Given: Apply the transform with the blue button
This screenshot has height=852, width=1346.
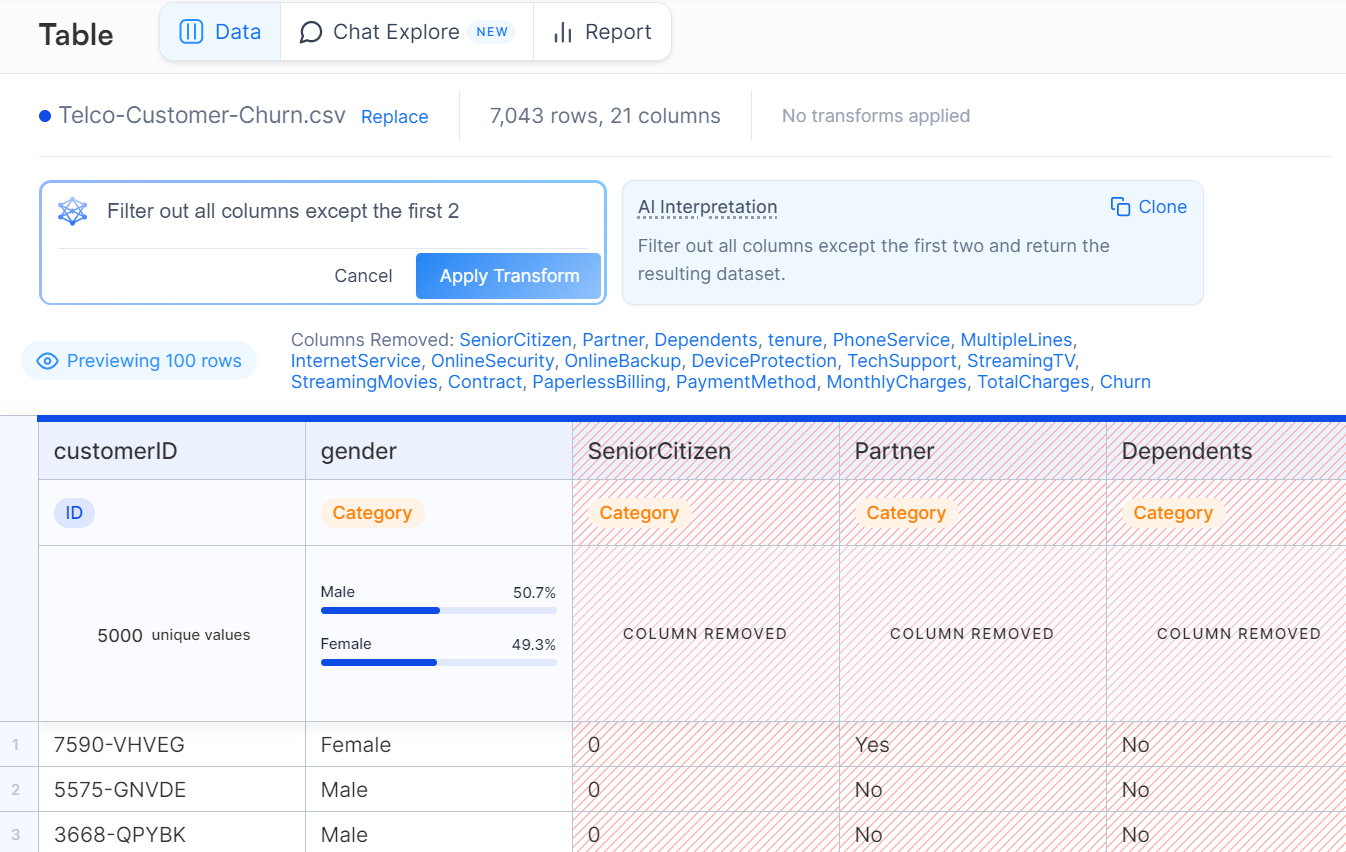Looking at the screenshot, I should pos(508,275).
